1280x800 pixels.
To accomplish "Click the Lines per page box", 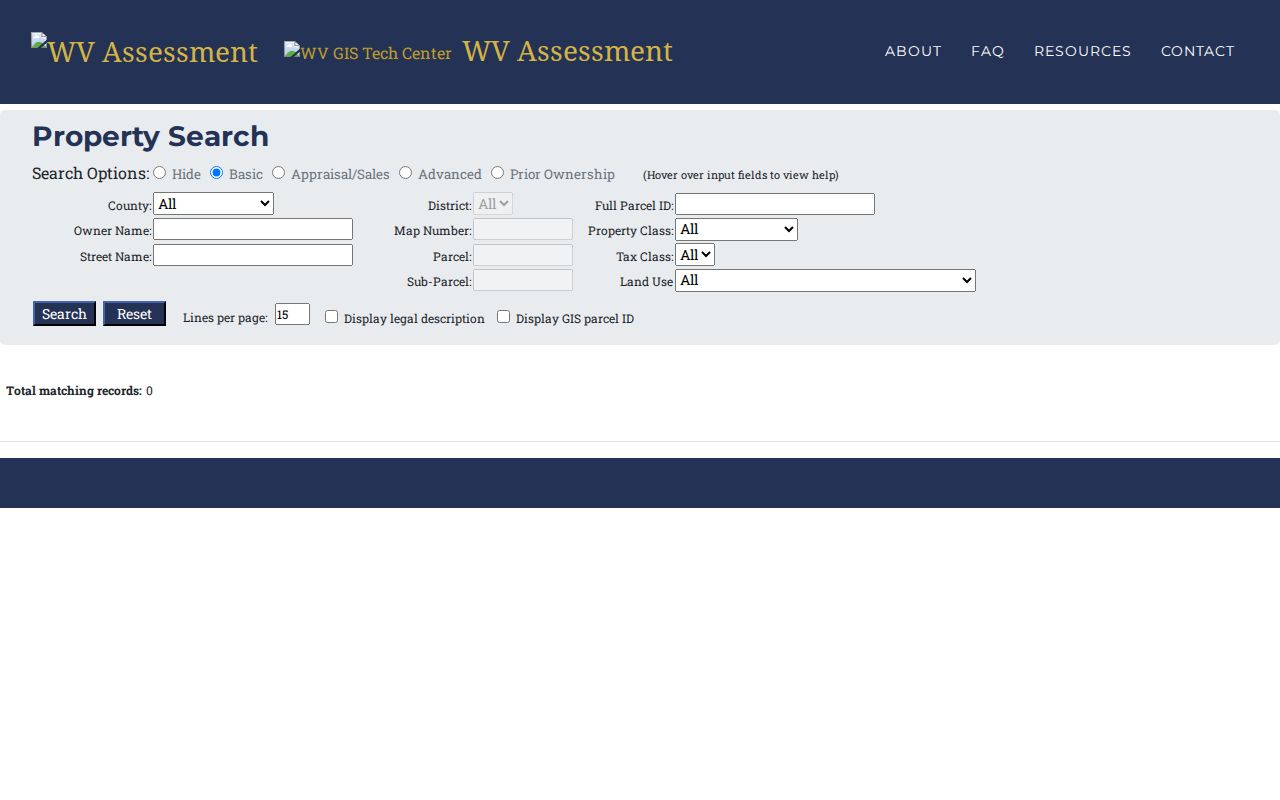I will [x=292, y=314].
